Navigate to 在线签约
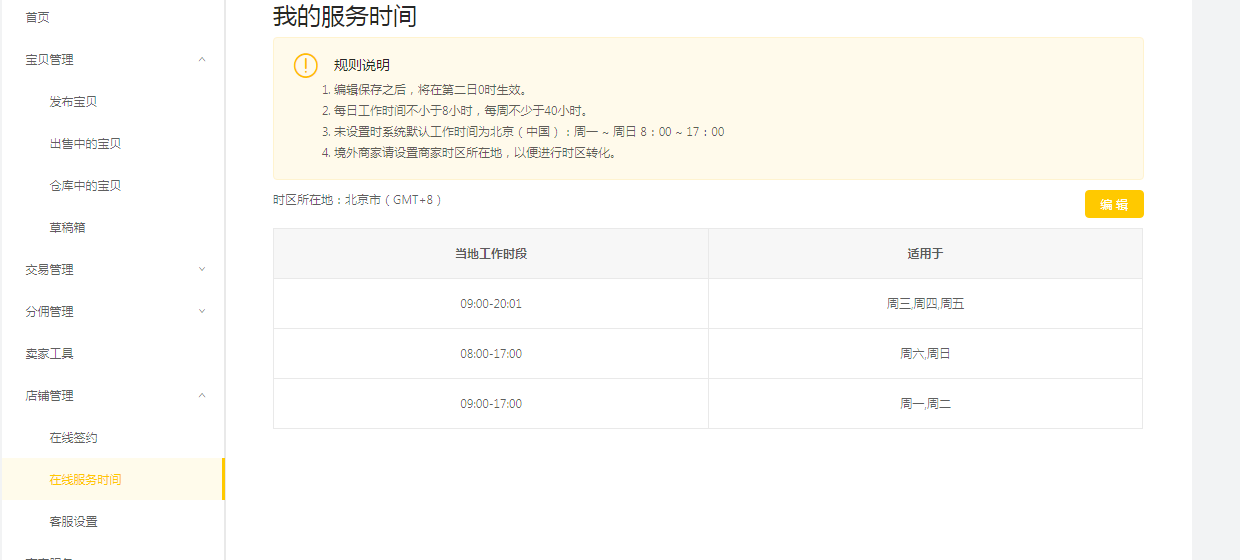Screen dimensions: 1240x560 pos(73,438)
